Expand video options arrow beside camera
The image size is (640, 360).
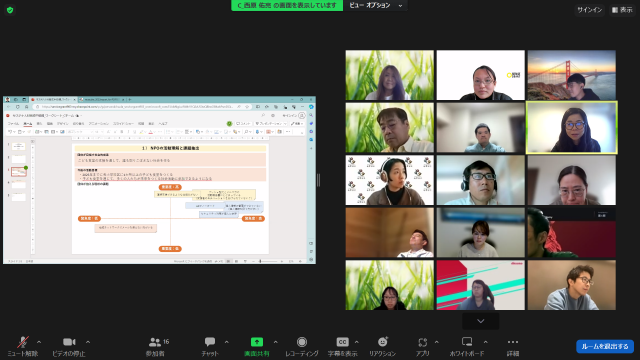pos(88,342)
